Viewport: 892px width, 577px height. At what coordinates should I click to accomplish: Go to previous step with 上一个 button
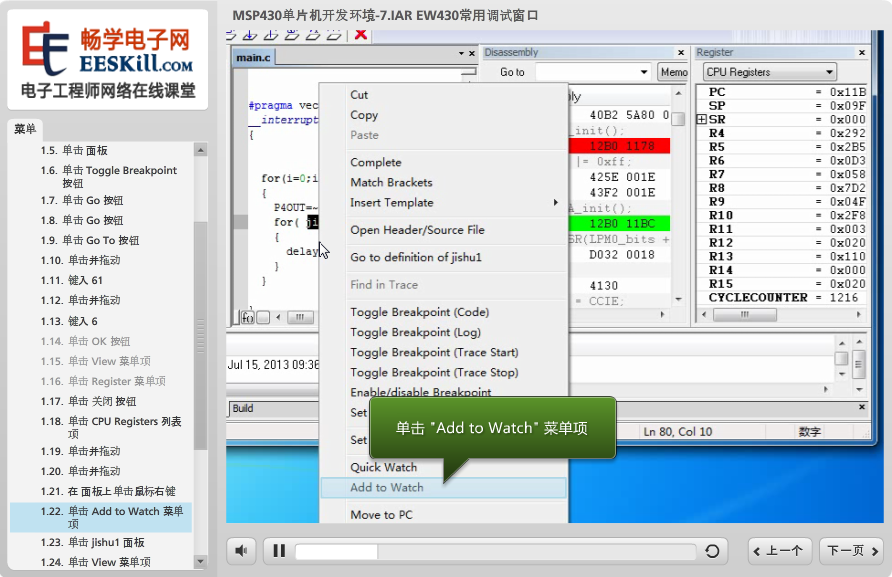point(779,551)
